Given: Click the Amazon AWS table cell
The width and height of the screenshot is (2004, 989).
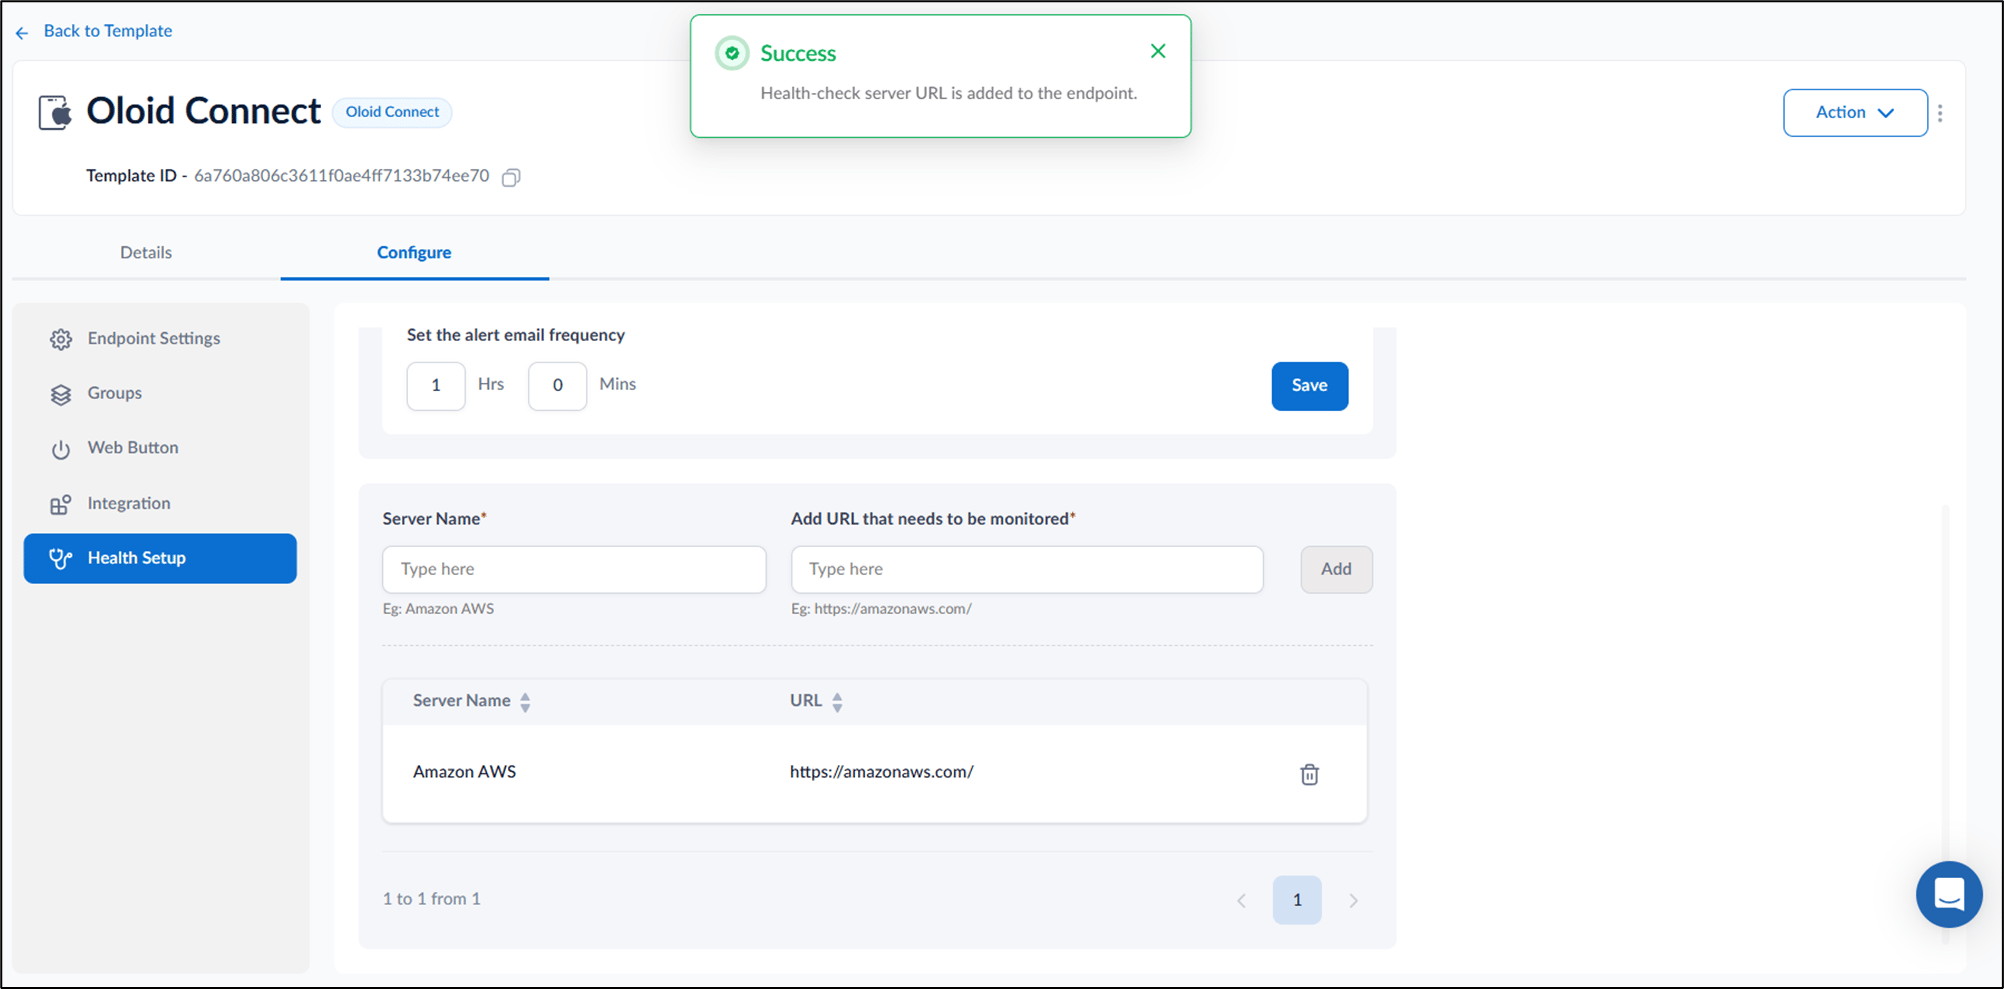Looking at the screenshot, I should (464, 772).
